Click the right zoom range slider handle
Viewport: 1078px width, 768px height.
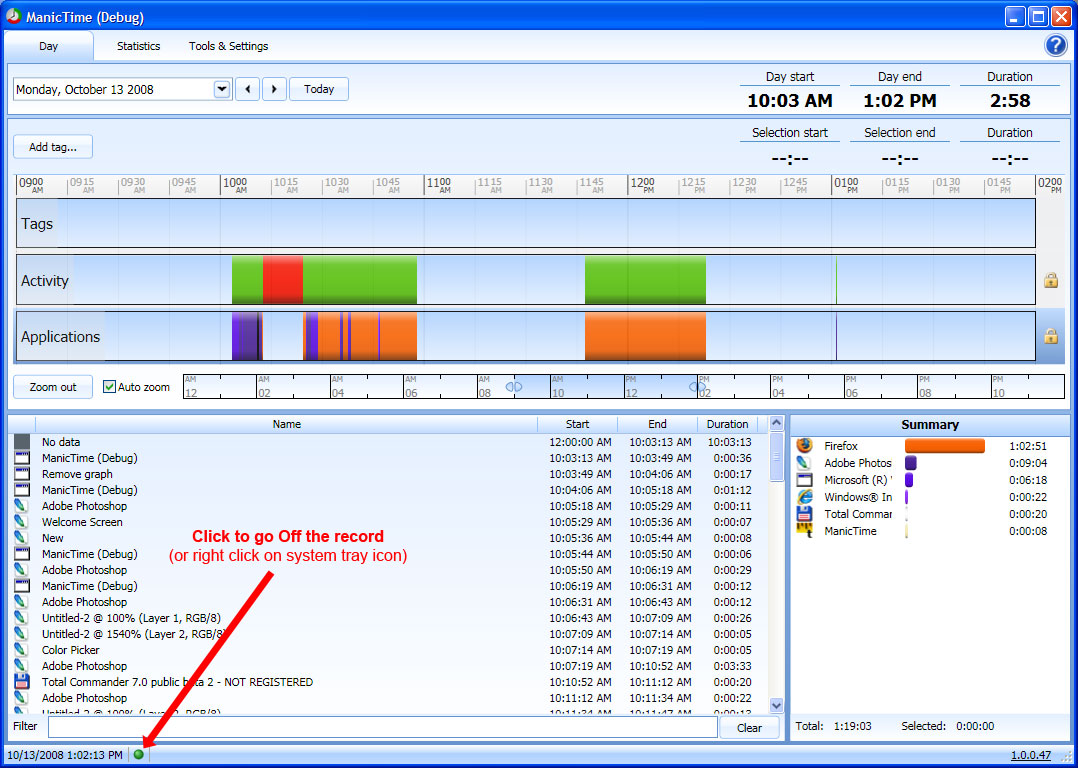697,387
